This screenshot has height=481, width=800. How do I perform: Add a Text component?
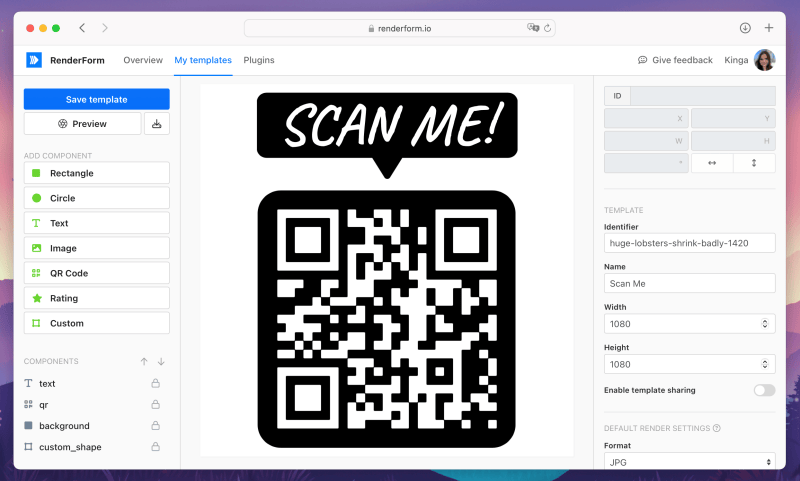tap(96, 223)
